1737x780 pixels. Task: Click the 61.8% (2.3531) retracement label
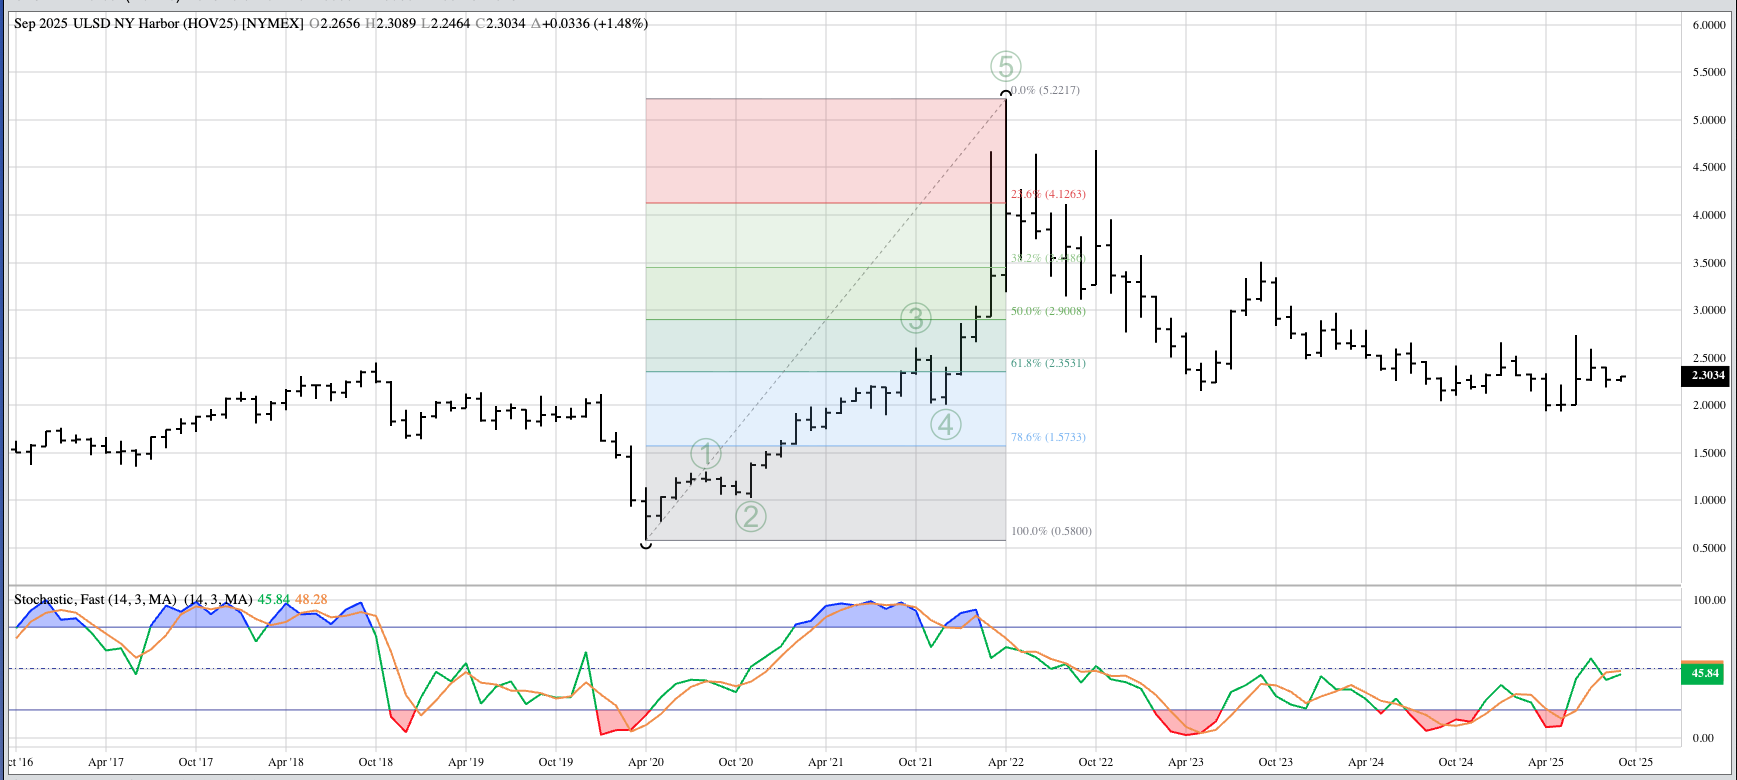pos(1048,363)
